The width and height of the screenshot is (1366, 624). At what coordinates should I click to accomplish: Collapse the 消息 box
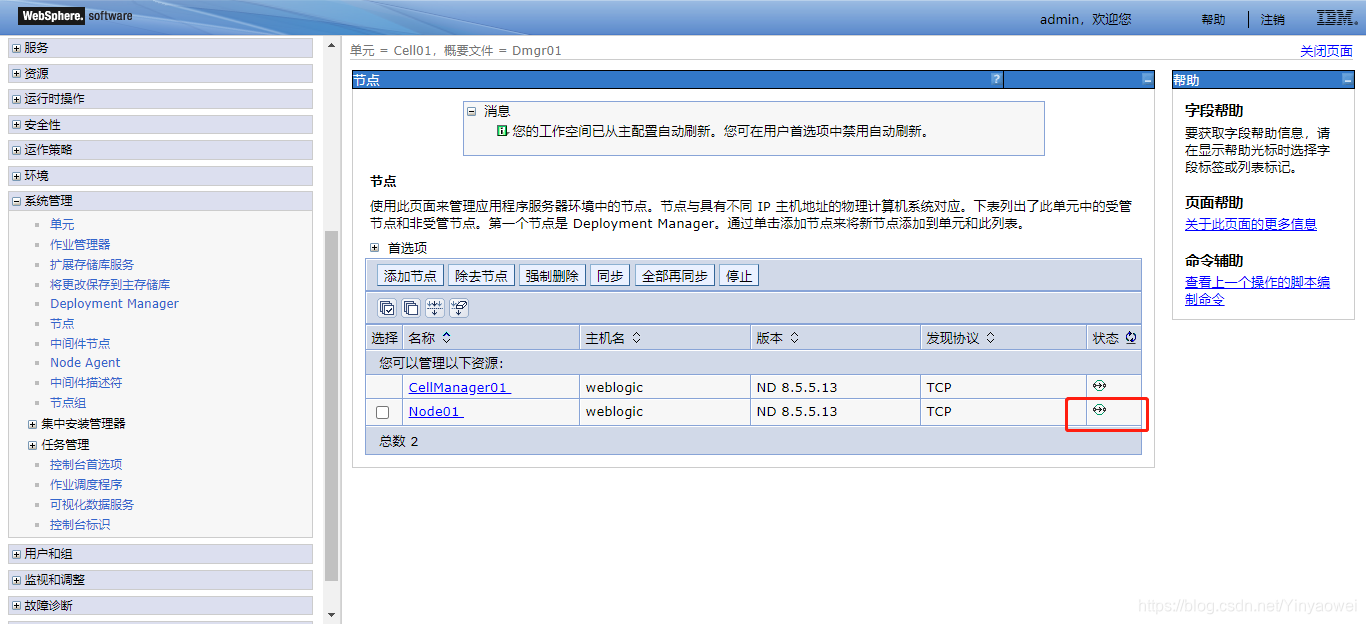pos(471,112)
